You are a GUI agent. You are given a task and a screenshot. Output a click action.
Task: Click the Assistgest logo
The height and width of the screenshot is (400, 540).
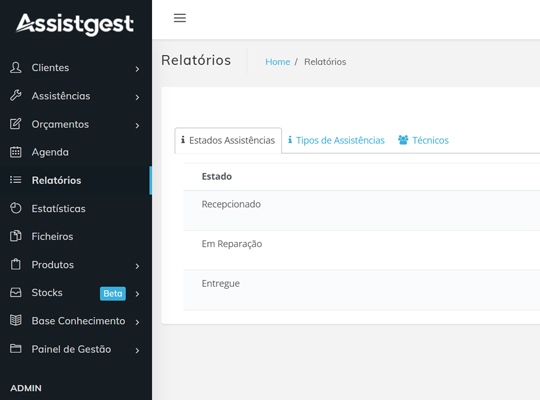[x=75, y=24]
